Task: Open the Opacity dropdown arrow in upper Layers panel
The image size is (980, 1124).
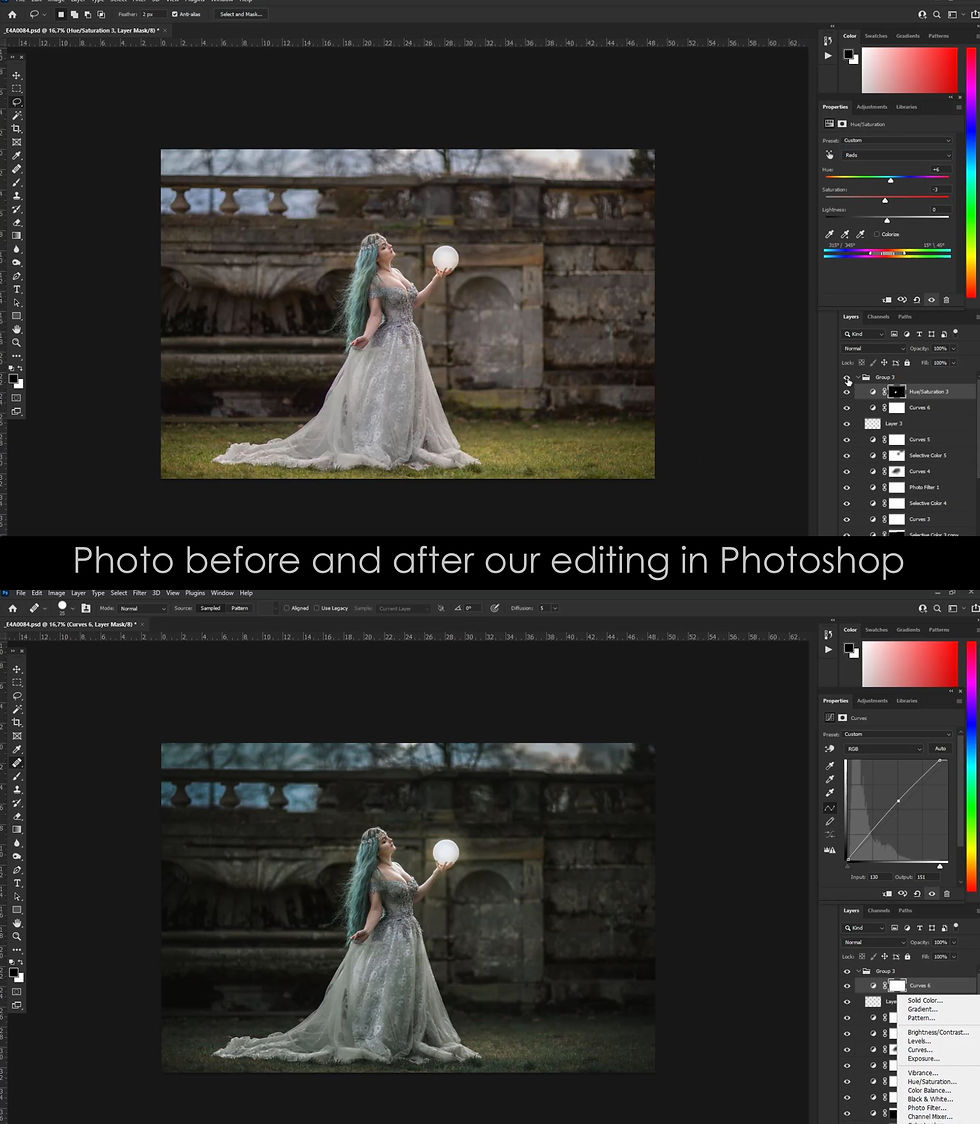Action: click(953, 348)
